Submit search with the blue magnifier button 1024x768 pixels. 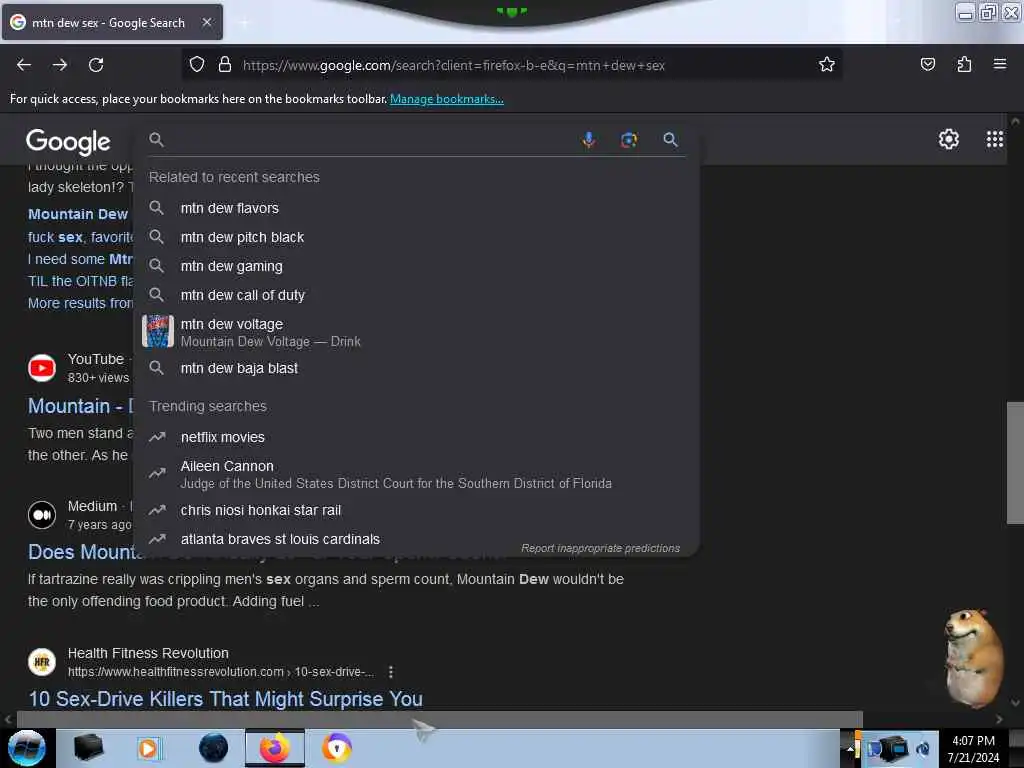(x=670, y=140)
